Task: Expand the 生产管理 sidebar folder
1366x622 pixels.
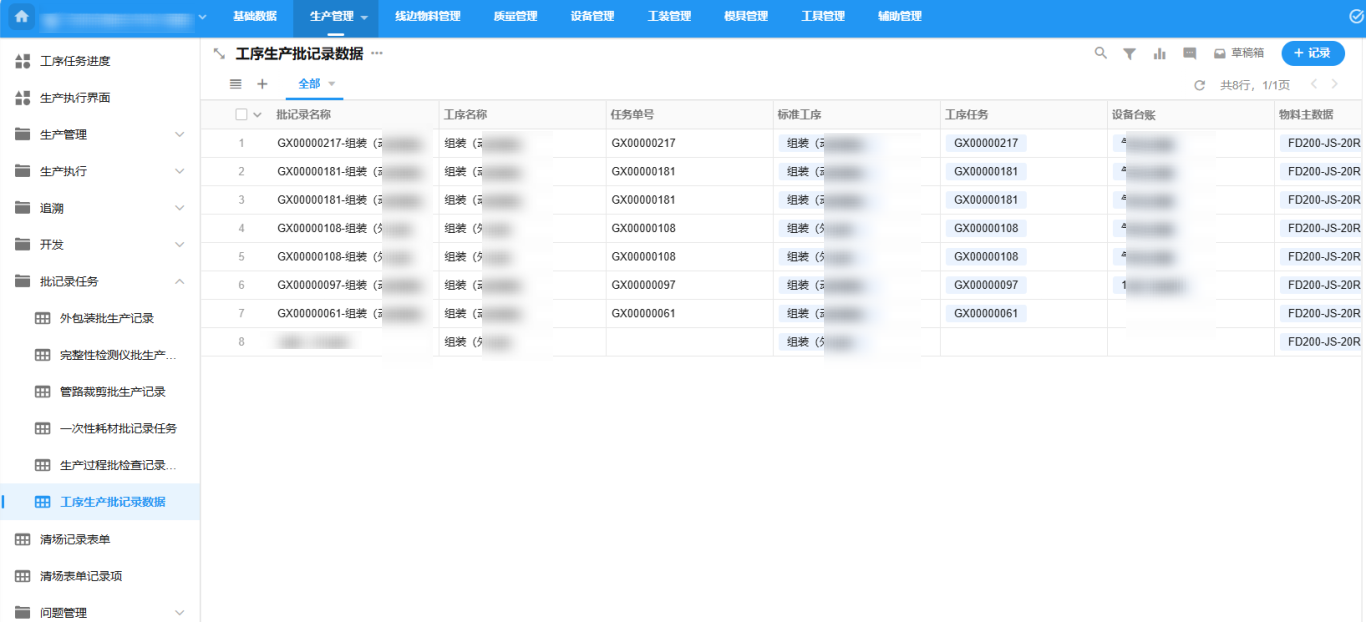Action: pyautogui.click(x=100, y=134)
